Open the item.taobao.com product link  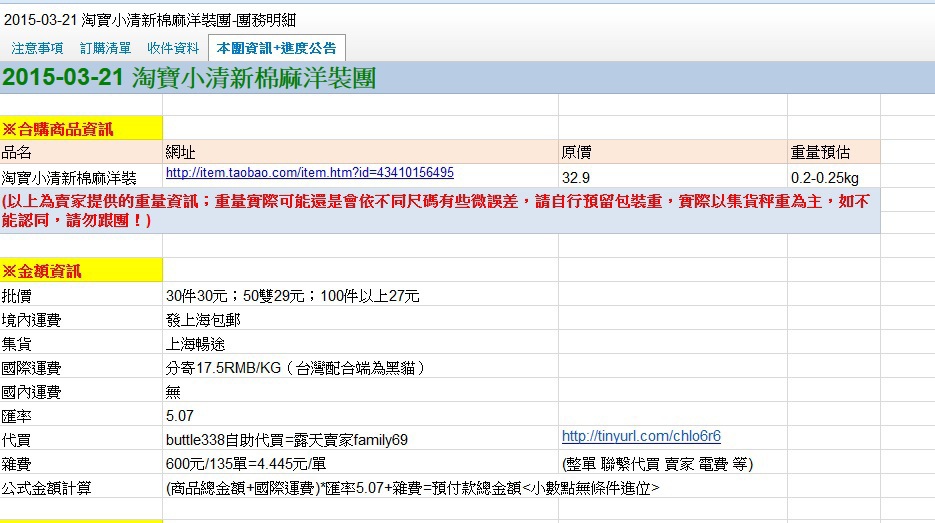[309, 172]
